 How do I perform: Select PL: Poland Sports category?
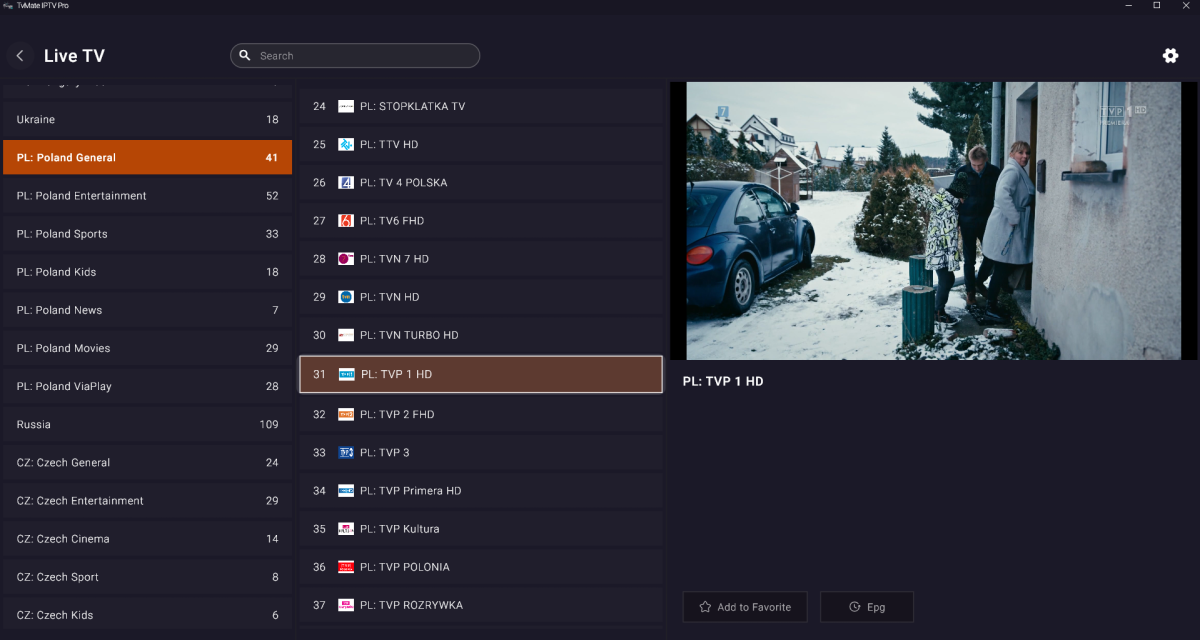point(147,234)
